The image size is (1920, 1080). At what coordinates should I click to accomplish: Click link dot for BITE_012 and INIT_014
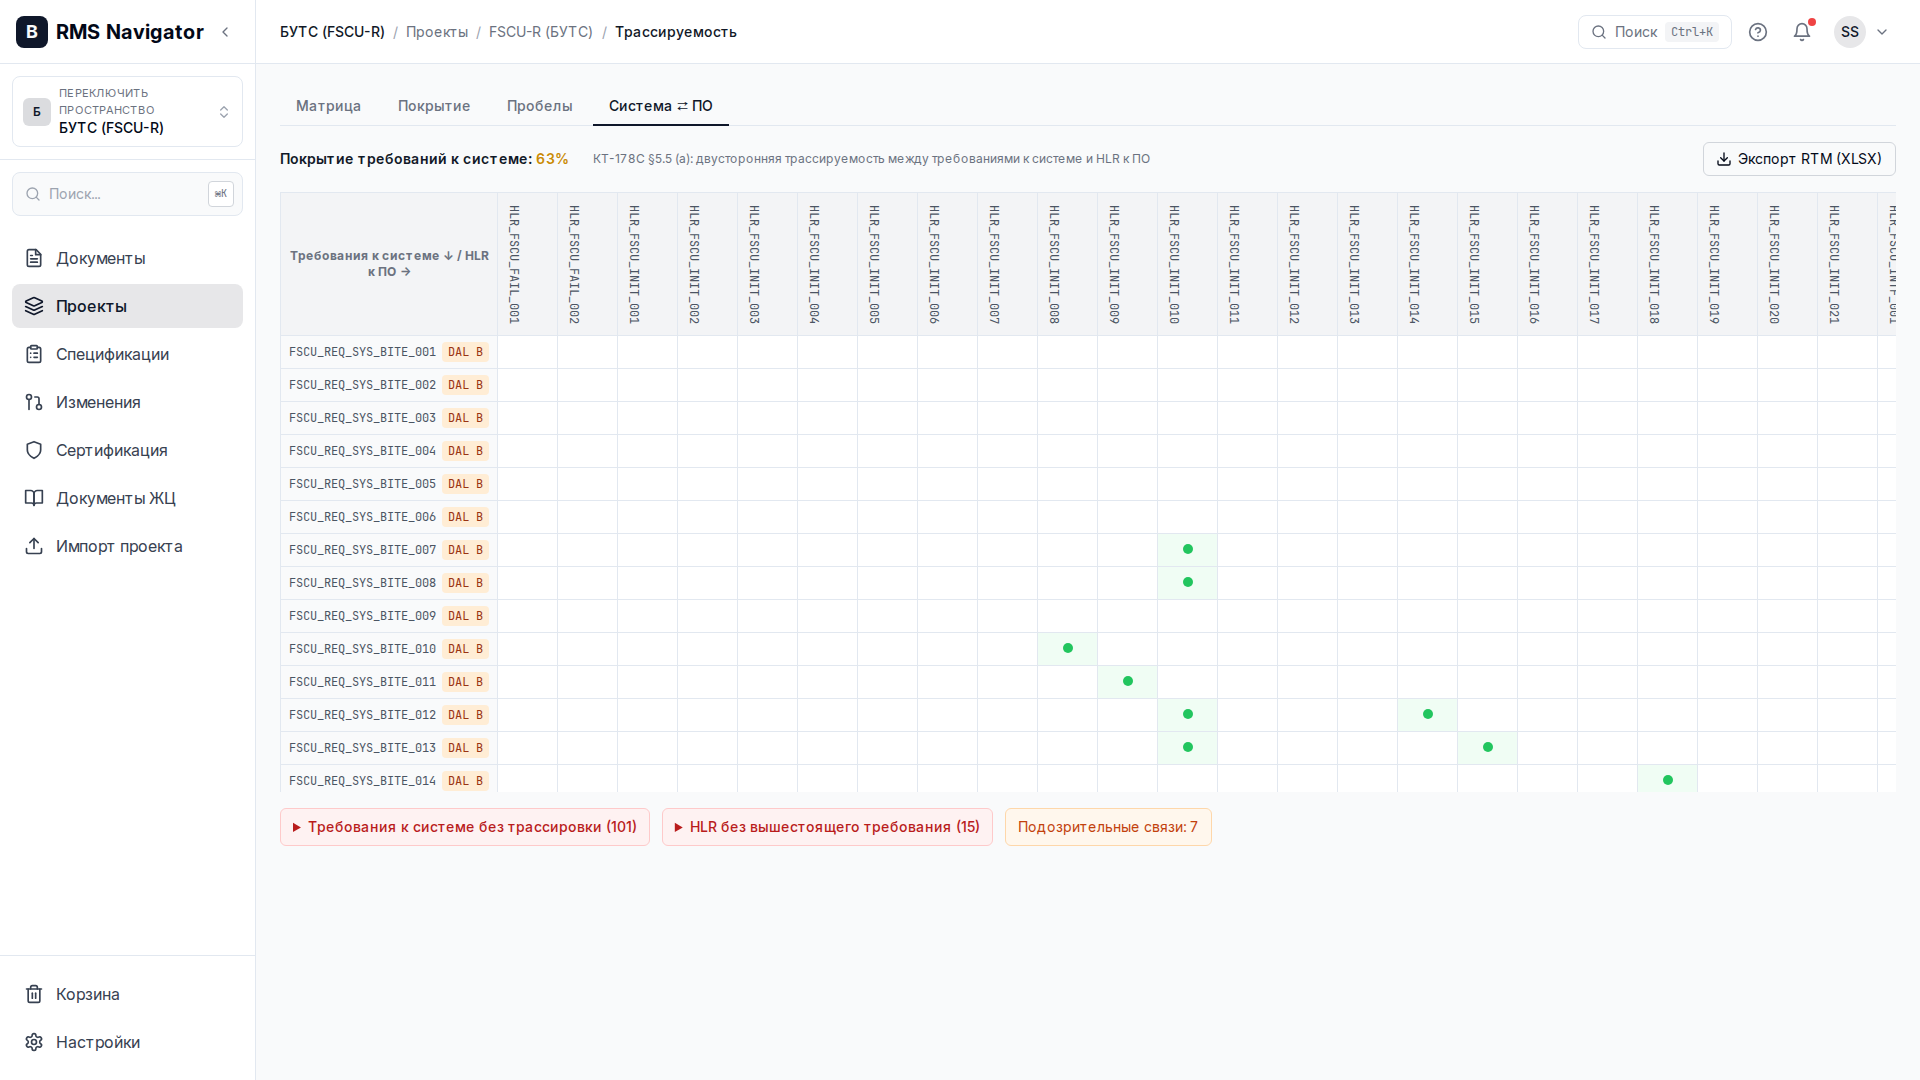pyautogui.click(x=1428, y=714)
